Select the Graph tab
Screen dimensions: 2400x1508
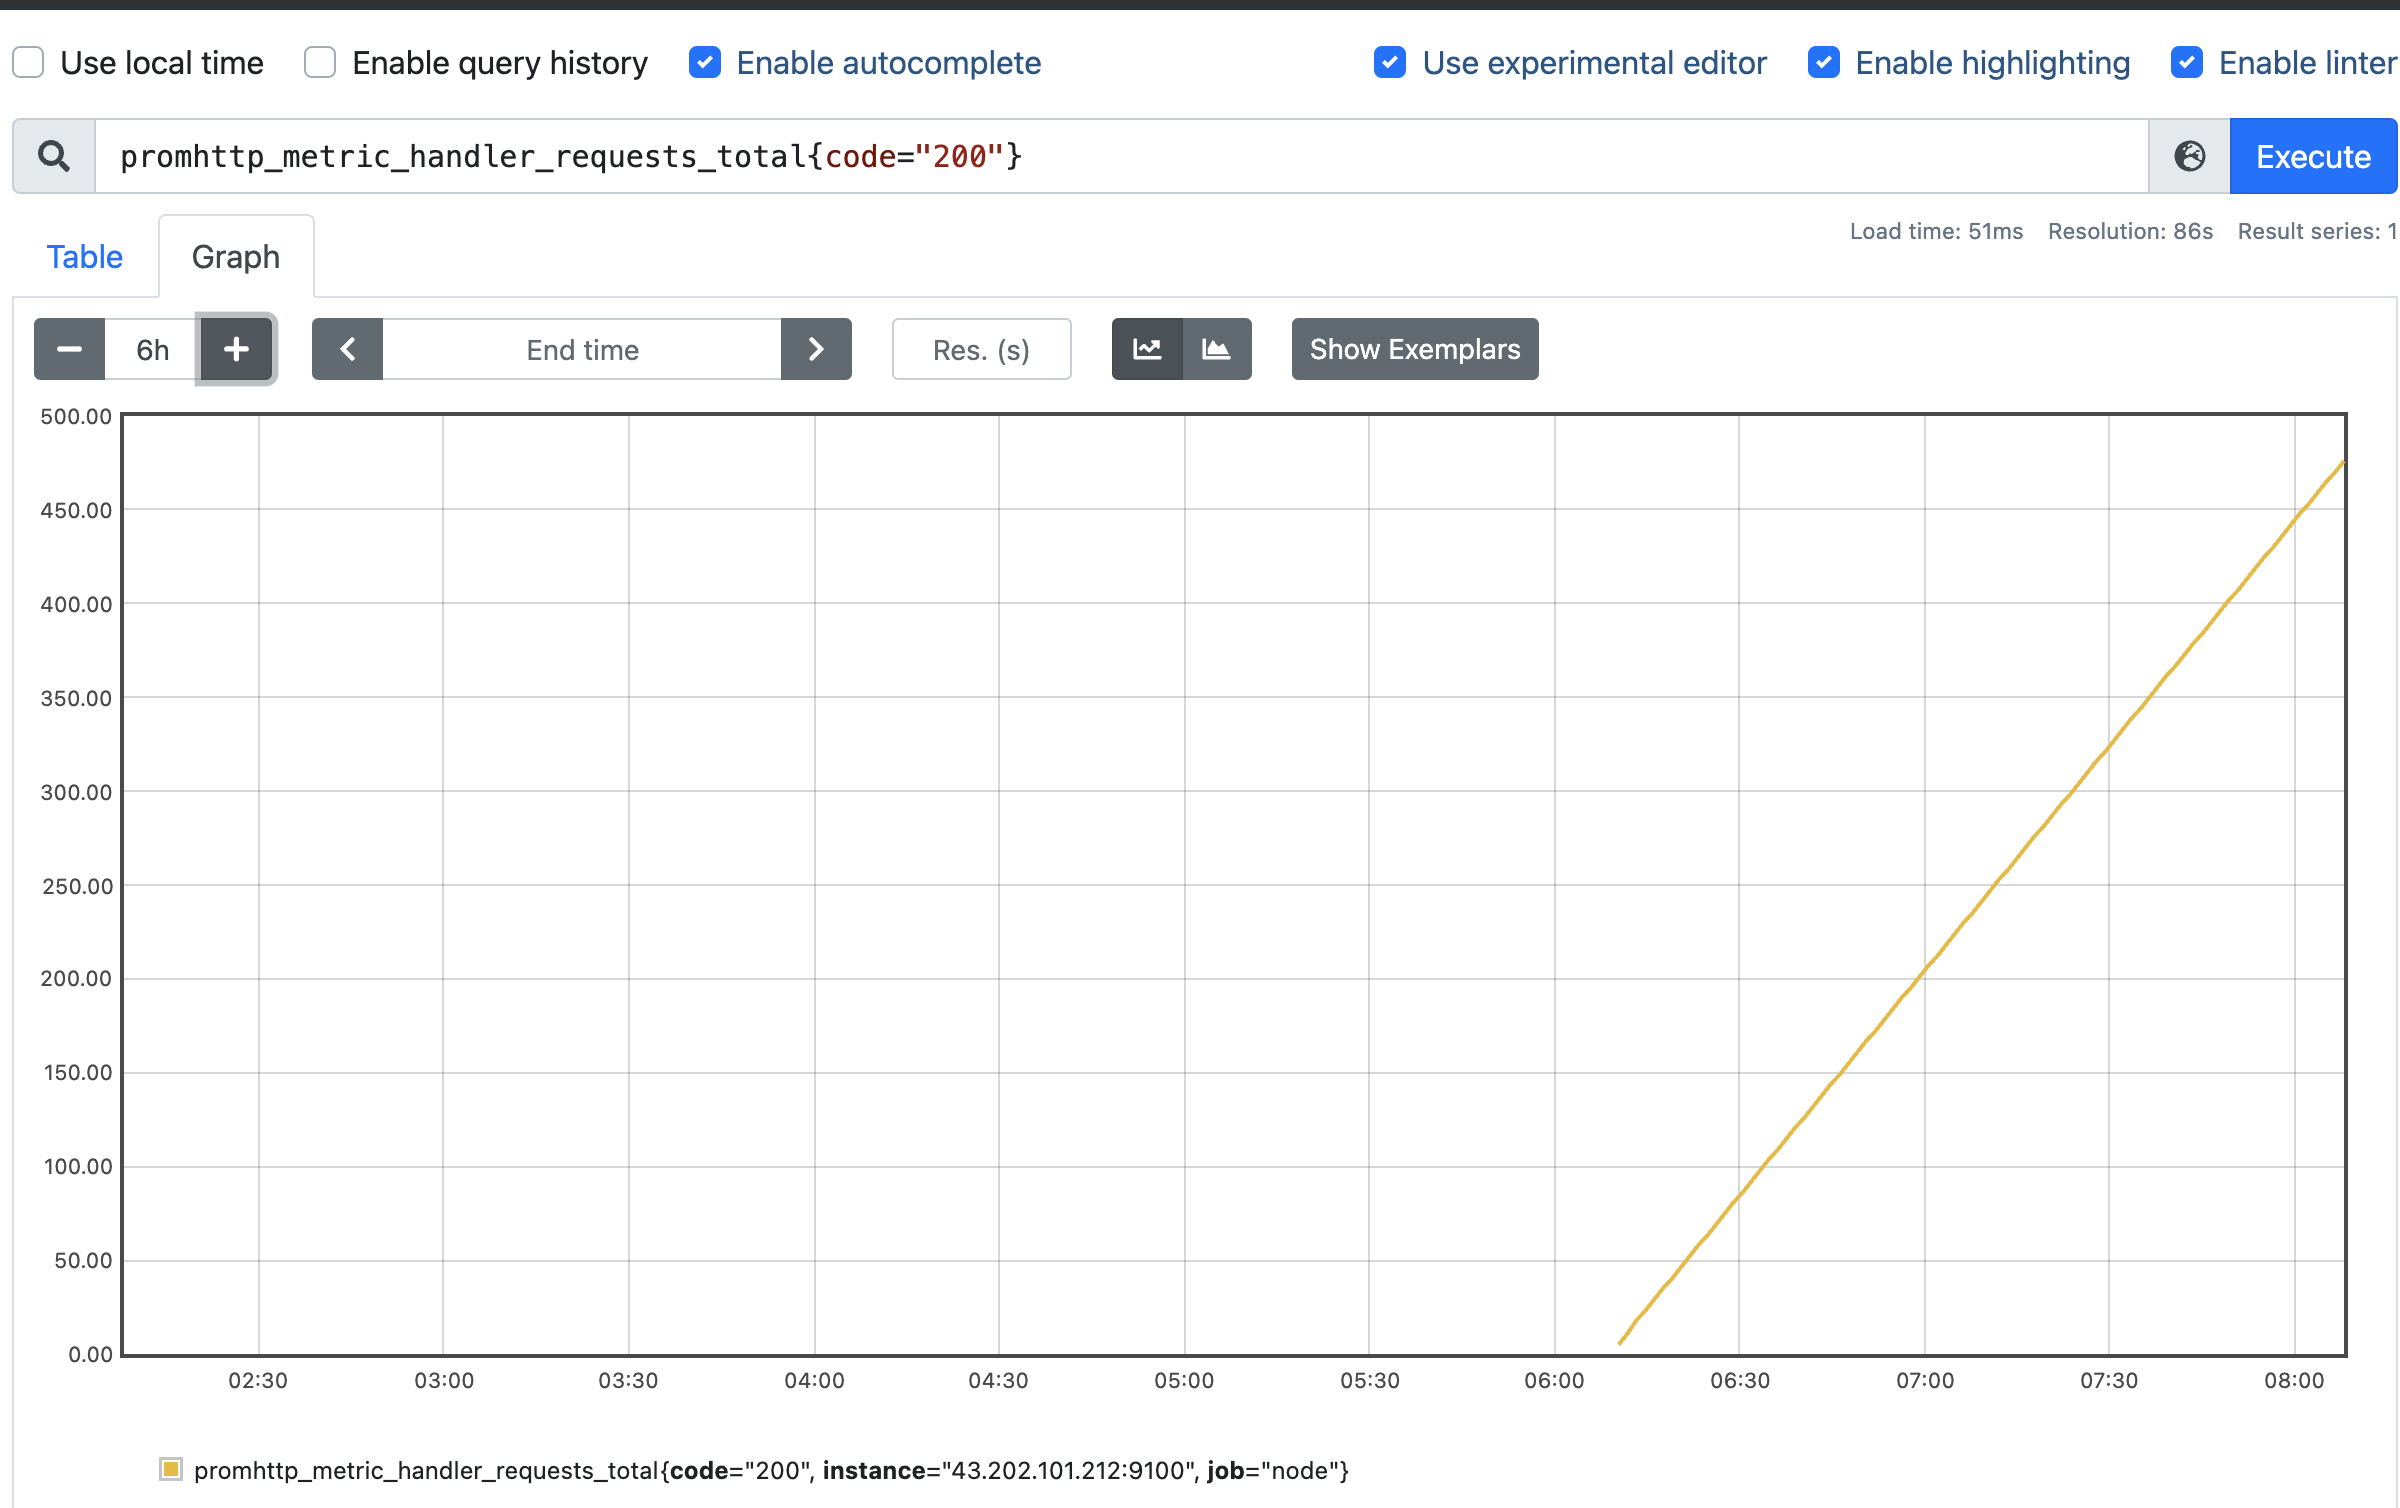[x=236, y=257]
